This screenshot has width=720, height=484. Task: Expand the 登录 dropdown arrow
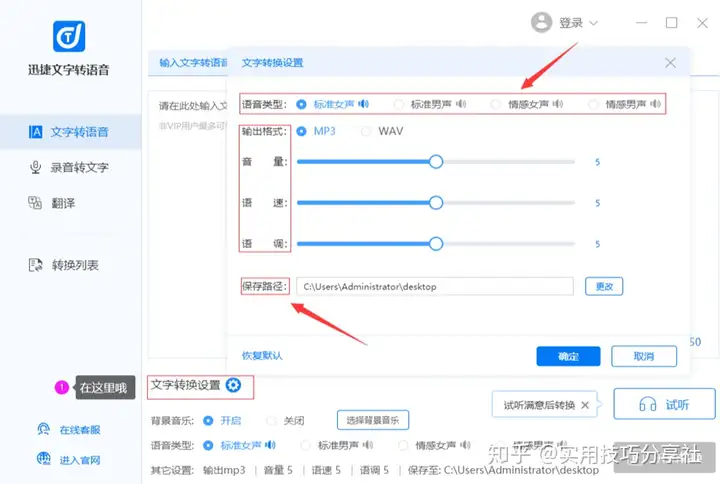pyautogui.click(x=593, y=23)
